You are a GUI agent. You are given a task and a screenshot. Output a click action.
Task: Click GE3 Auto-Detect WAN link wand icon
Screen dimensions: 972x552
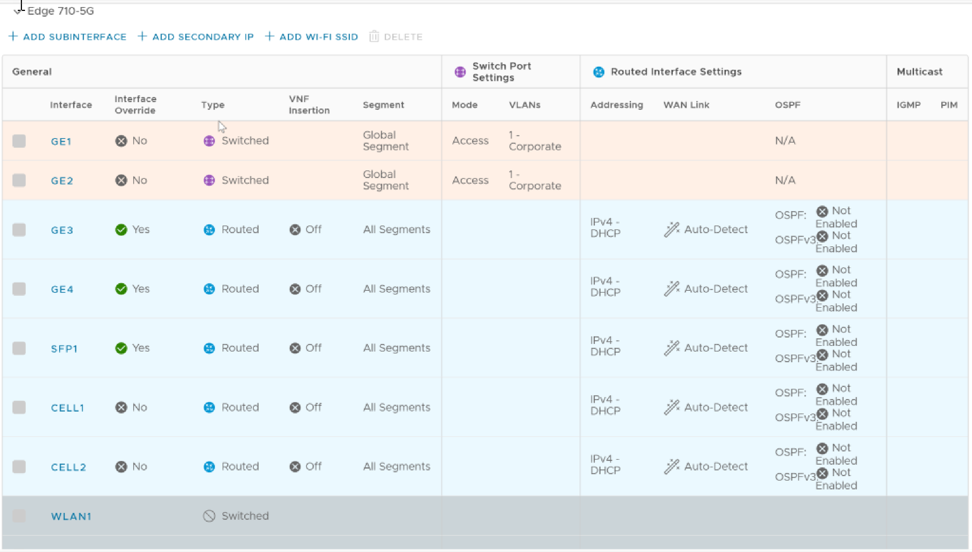point(671,230)
